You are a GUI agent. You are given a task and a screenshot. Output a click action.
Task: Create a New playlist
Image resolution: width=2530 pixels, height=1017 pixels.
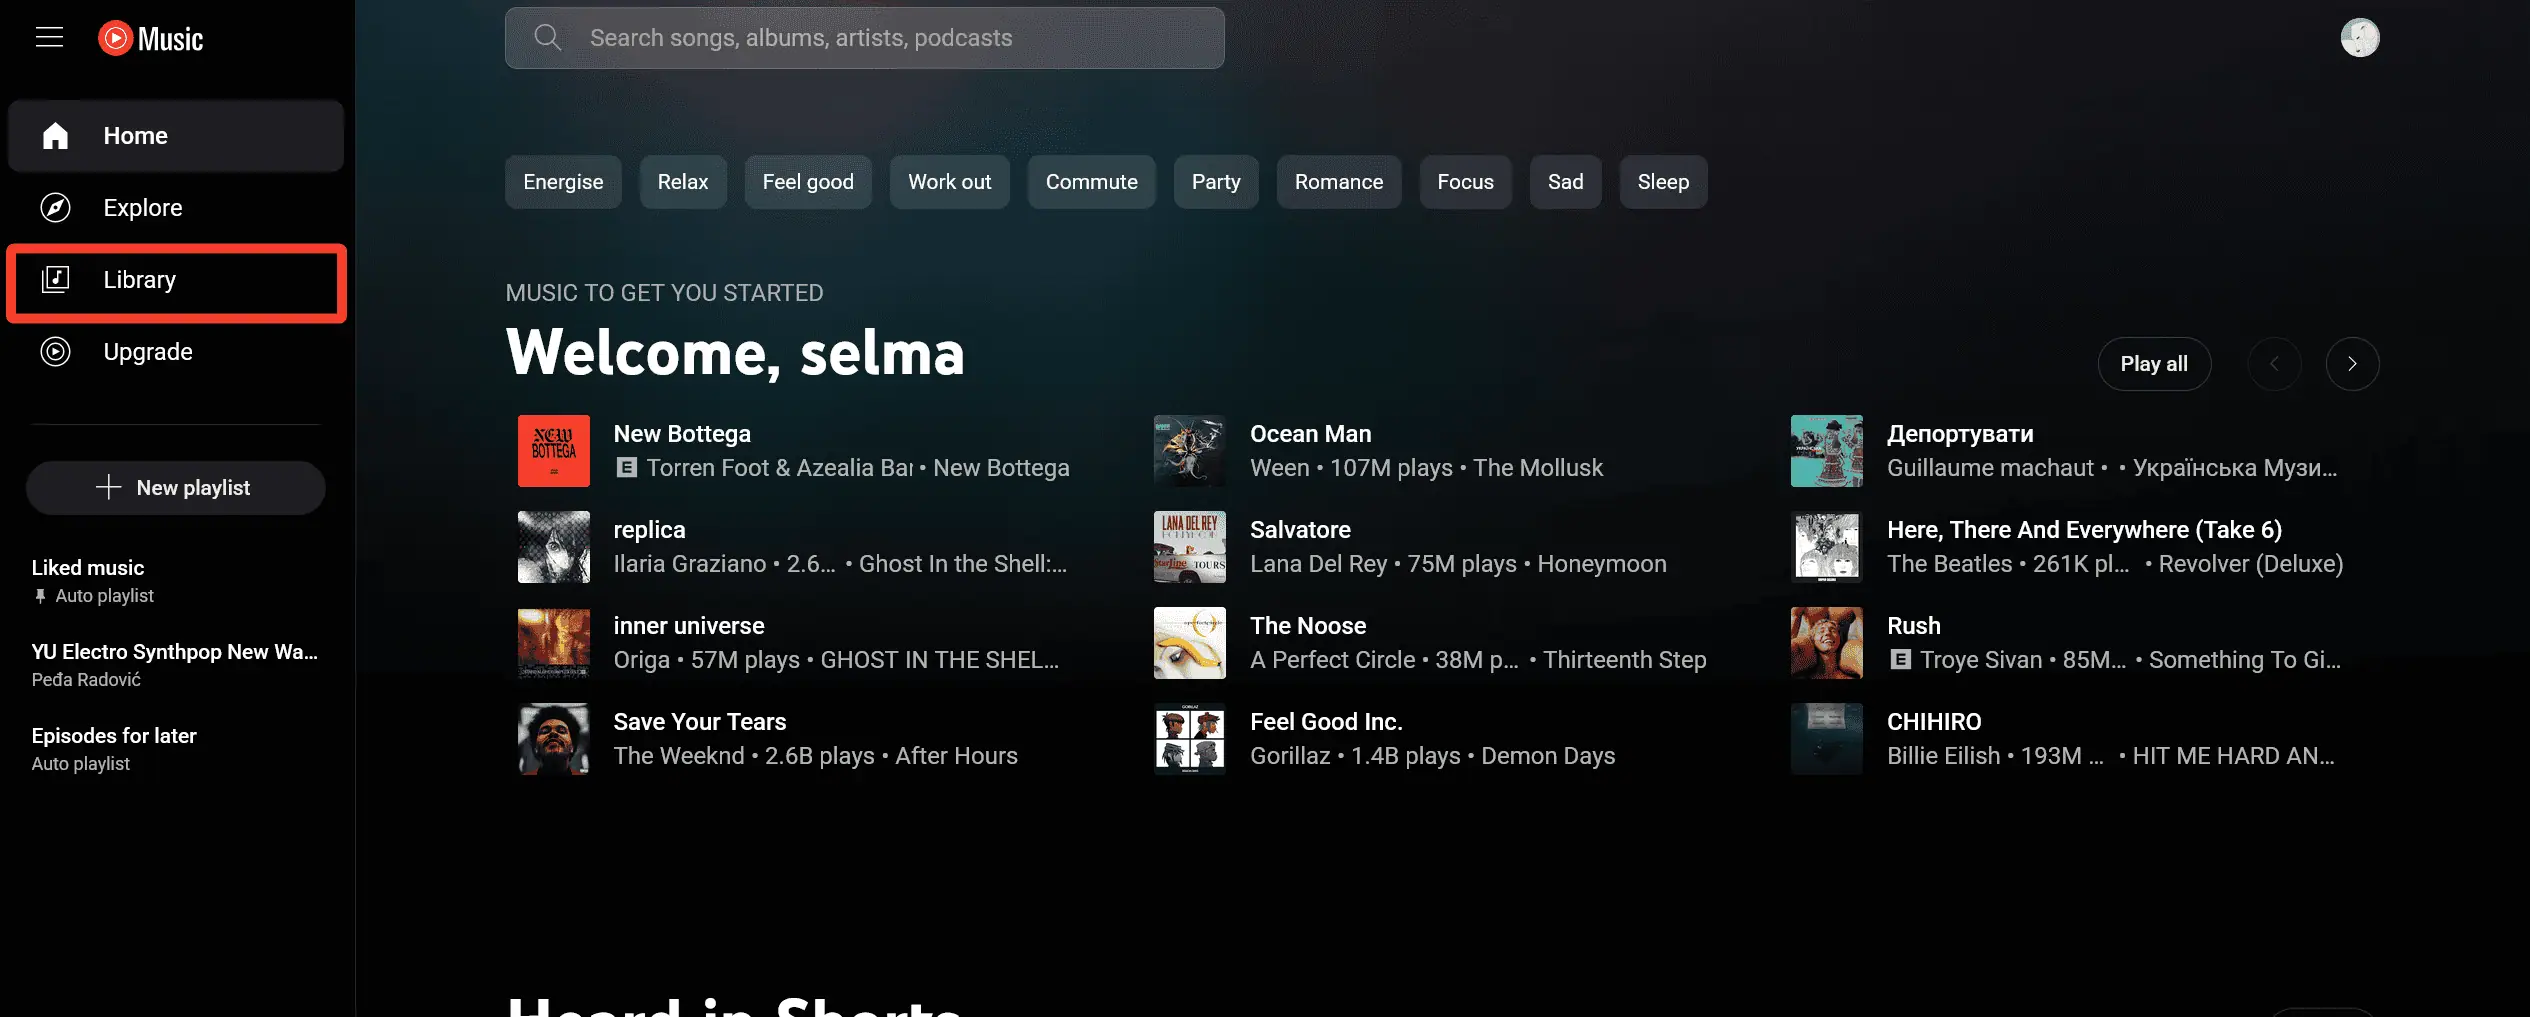click(176, 488)
